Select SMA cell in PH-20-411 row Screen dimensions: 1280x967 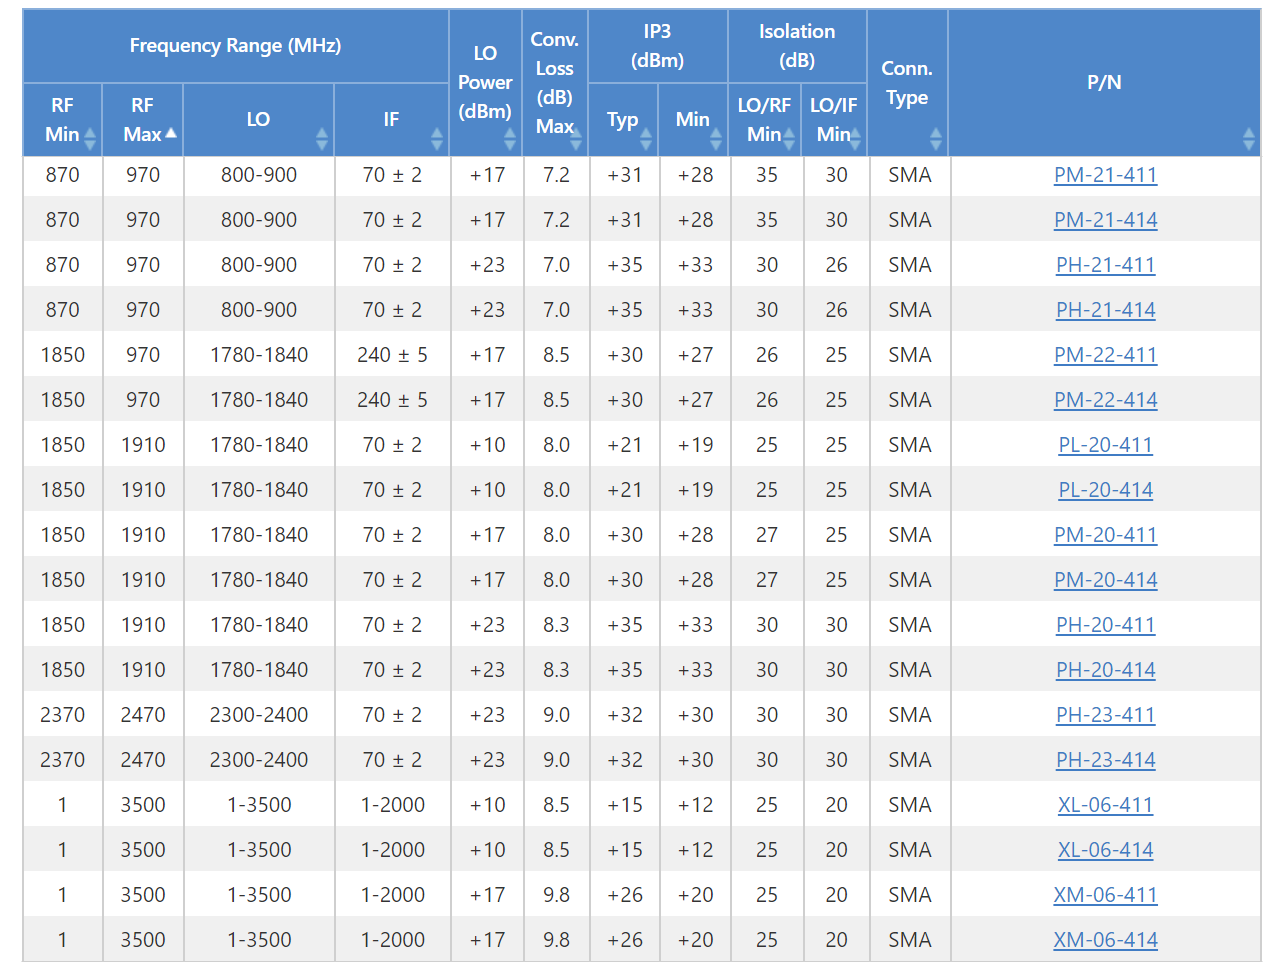(909, 625)
